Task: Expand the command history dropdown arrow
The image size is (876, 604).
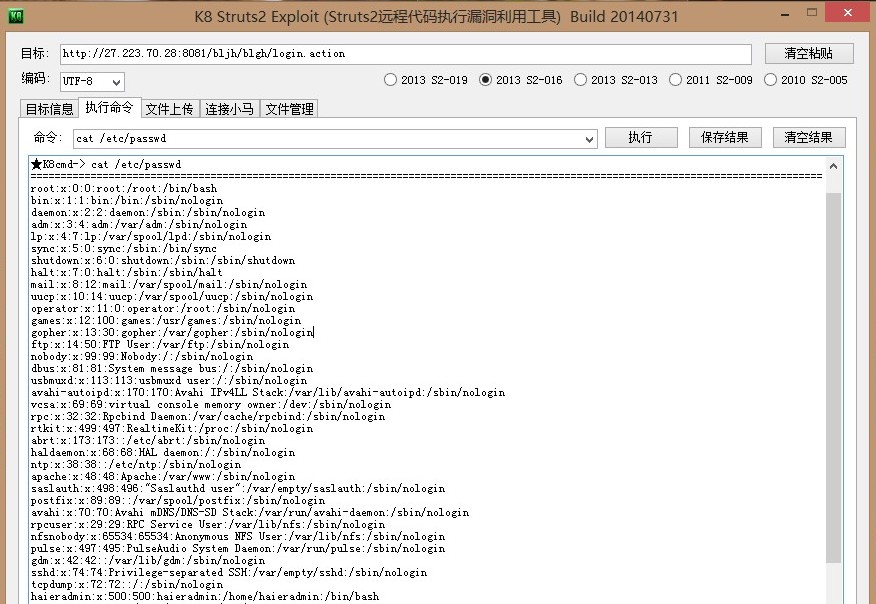Action: pyautogui.click(x=589, y=139)
